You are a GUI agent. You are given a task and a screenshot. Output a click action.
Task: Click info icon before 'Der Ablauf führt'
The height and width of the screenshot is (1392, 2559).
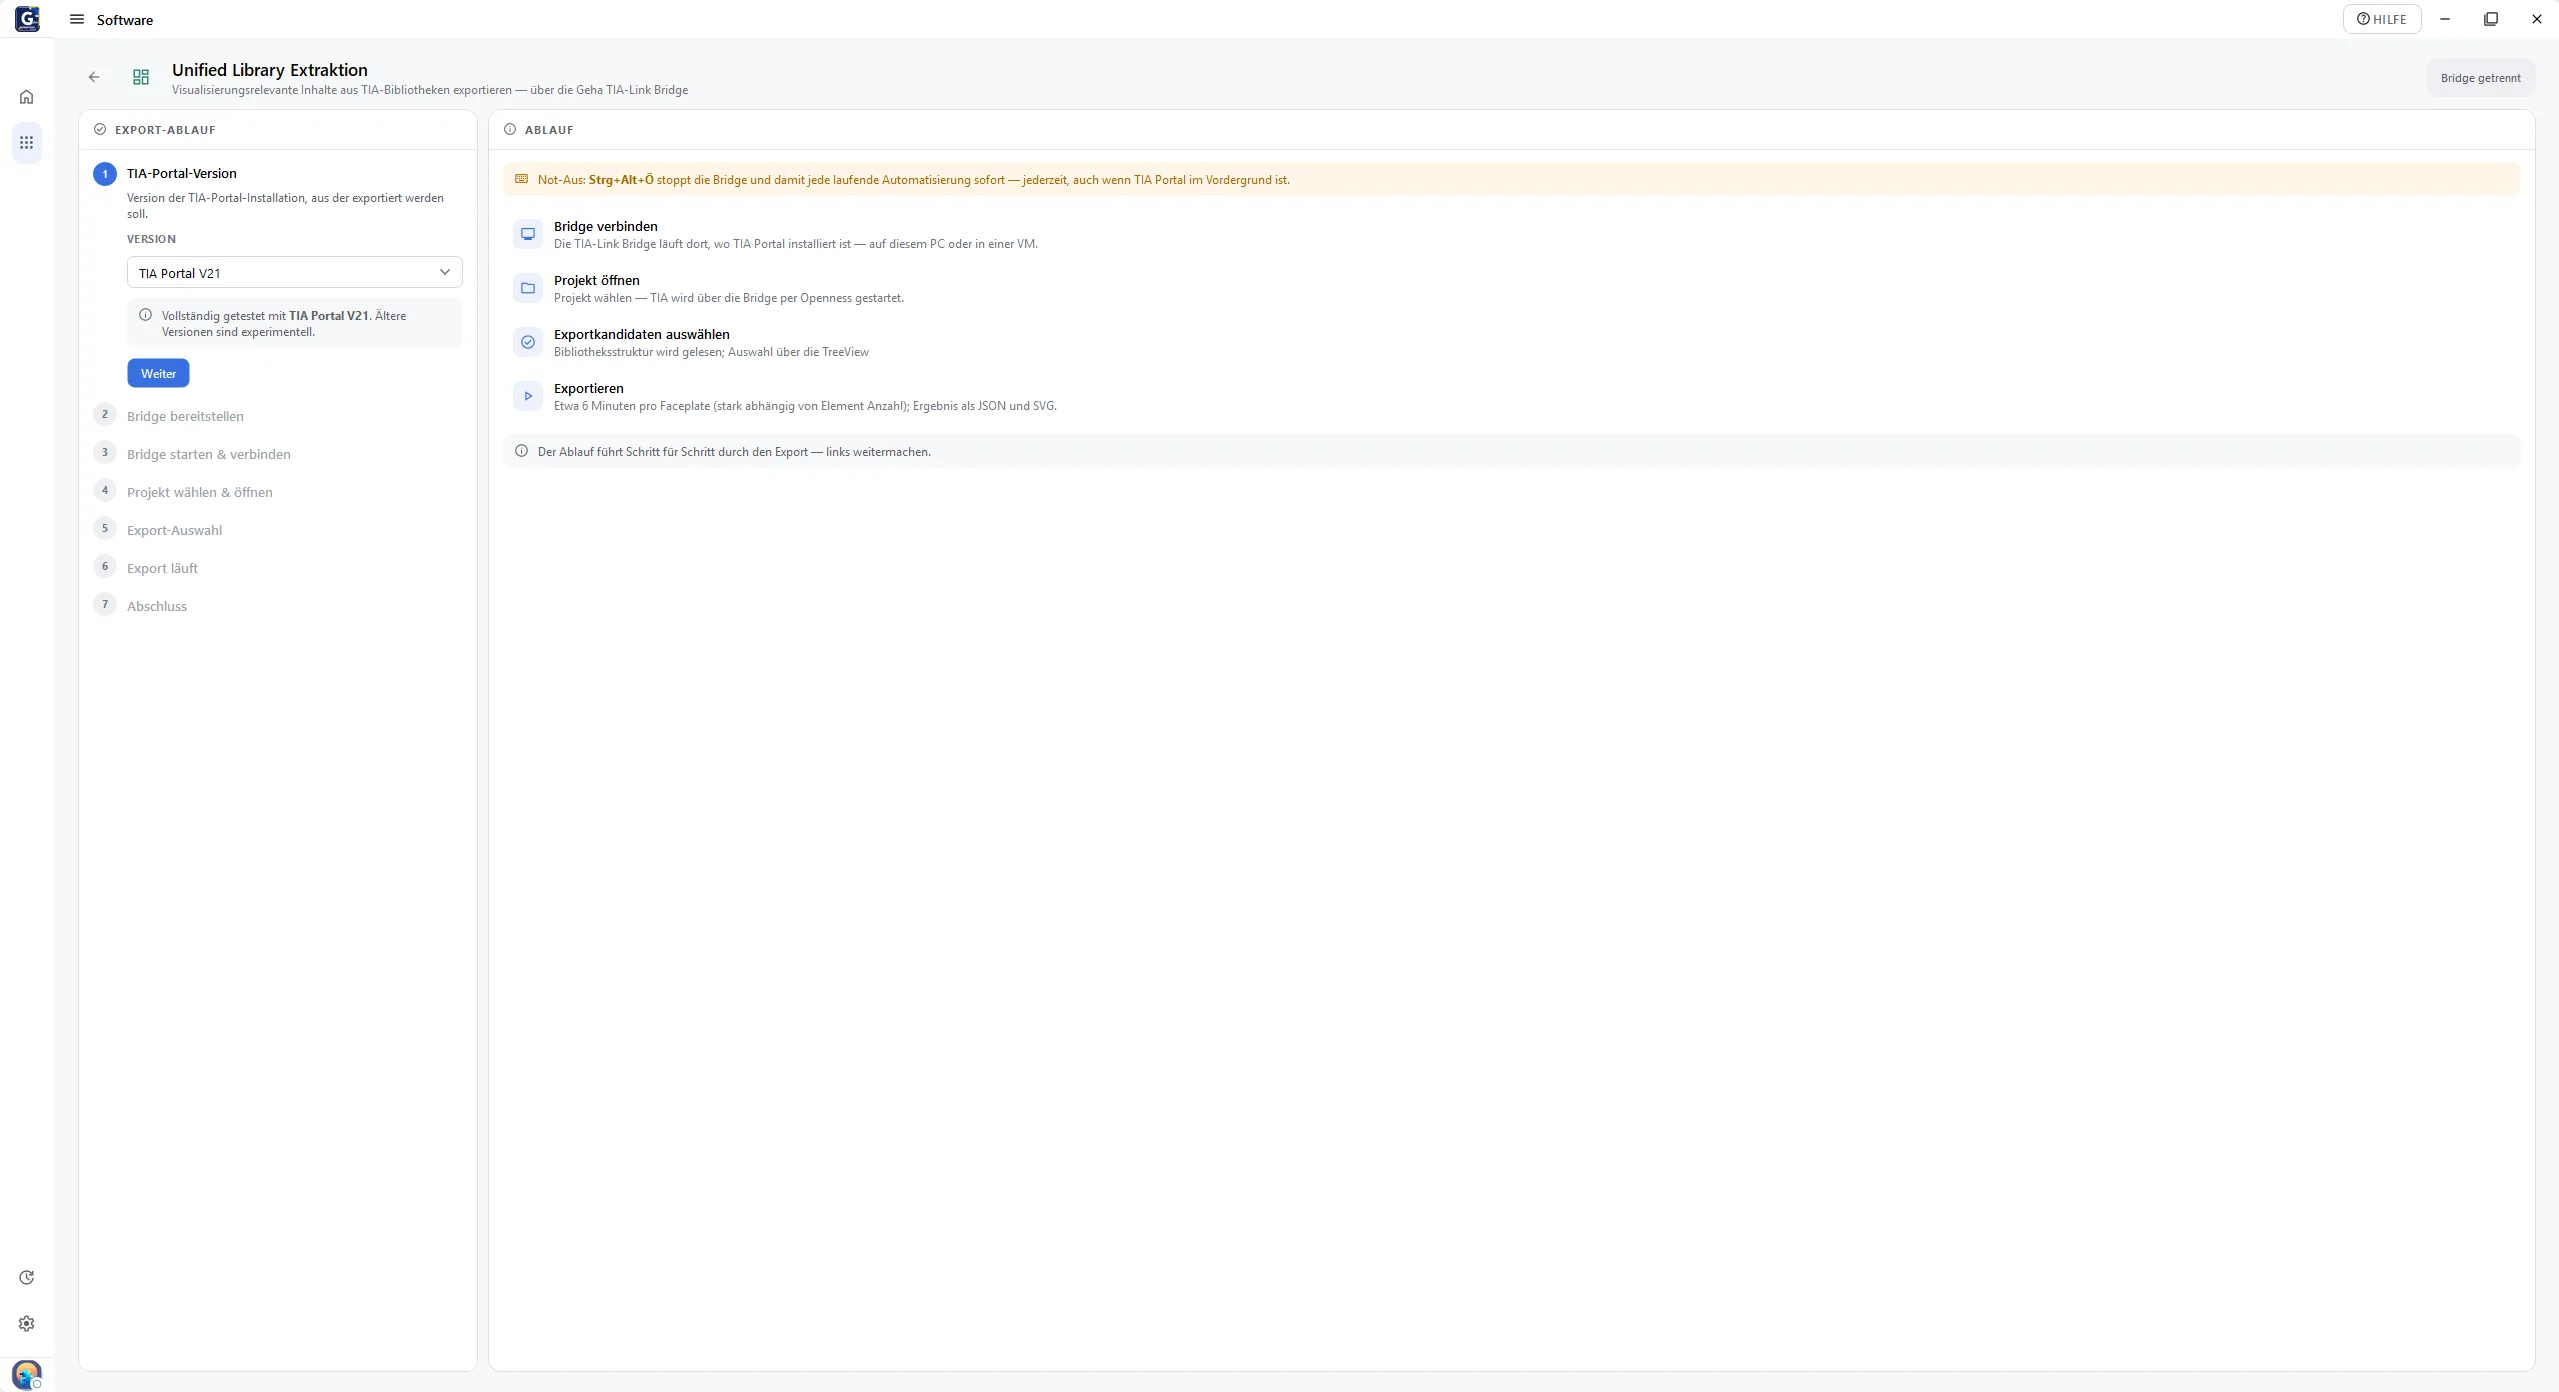pos(521,451)
